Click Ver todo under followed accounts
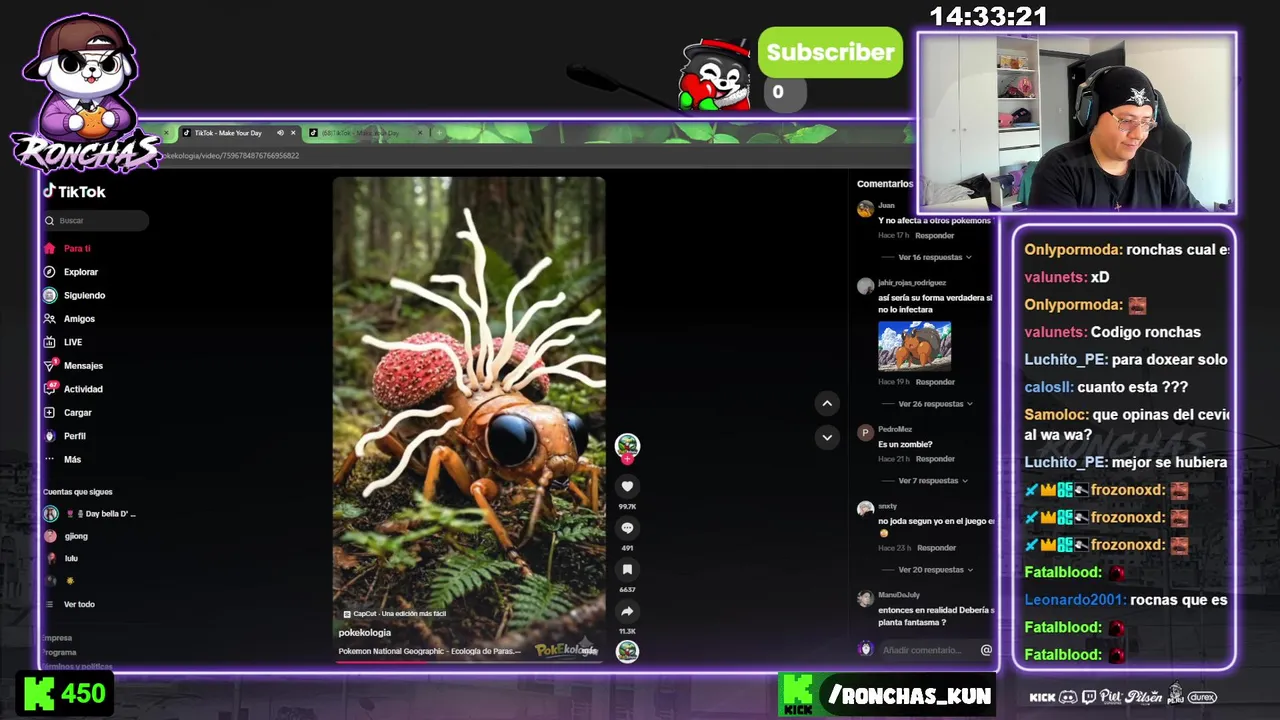This screenshot has width=1280, height=720. pos(70,604)
